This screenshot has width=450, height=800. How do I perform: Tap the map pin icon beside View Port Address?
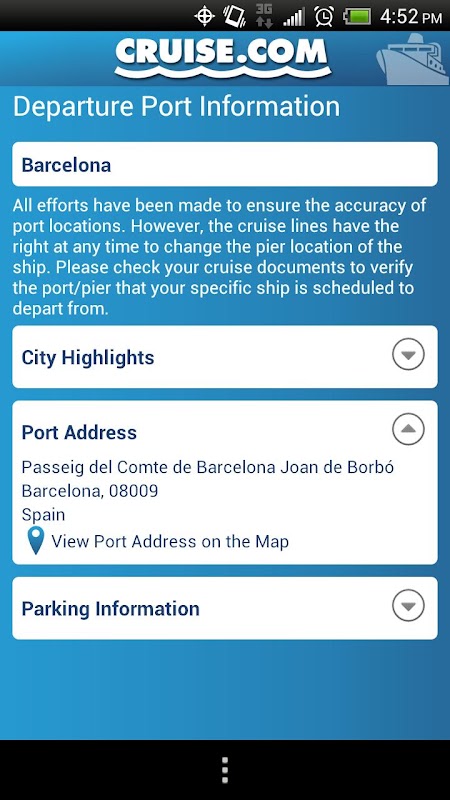[36, 541]
